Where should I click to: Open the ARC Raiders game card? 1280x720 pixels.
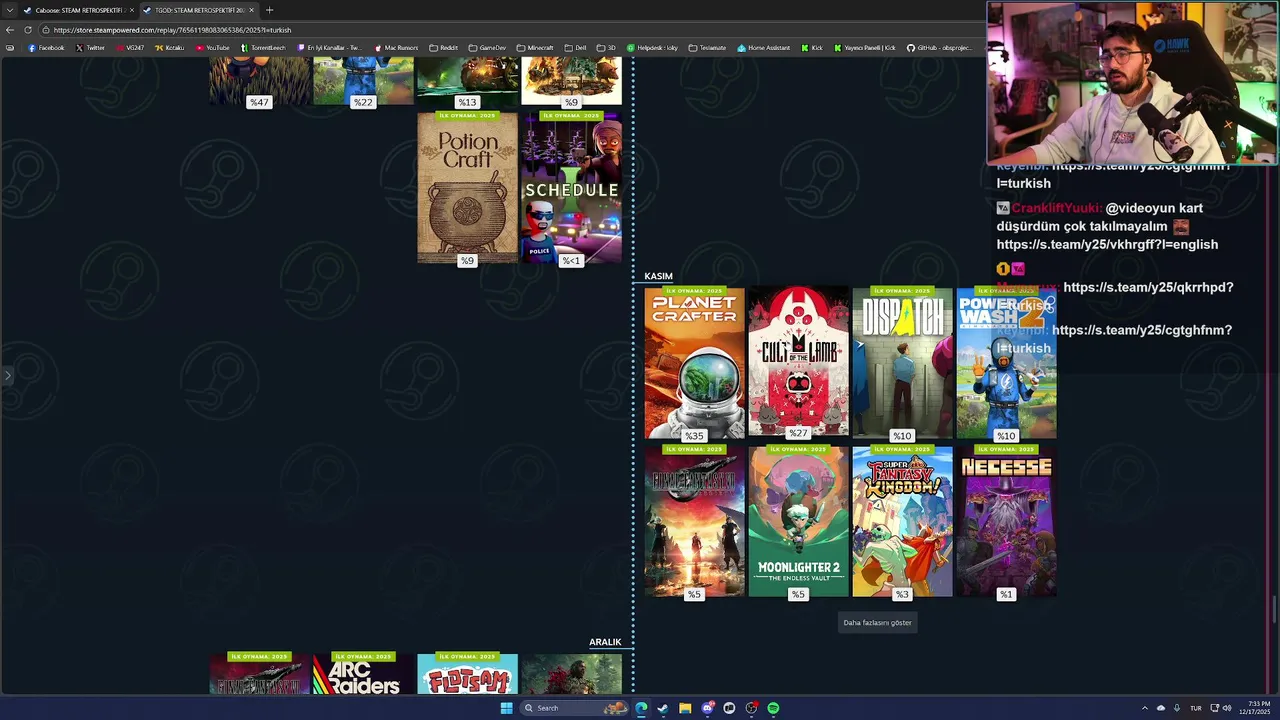point(363,673)
